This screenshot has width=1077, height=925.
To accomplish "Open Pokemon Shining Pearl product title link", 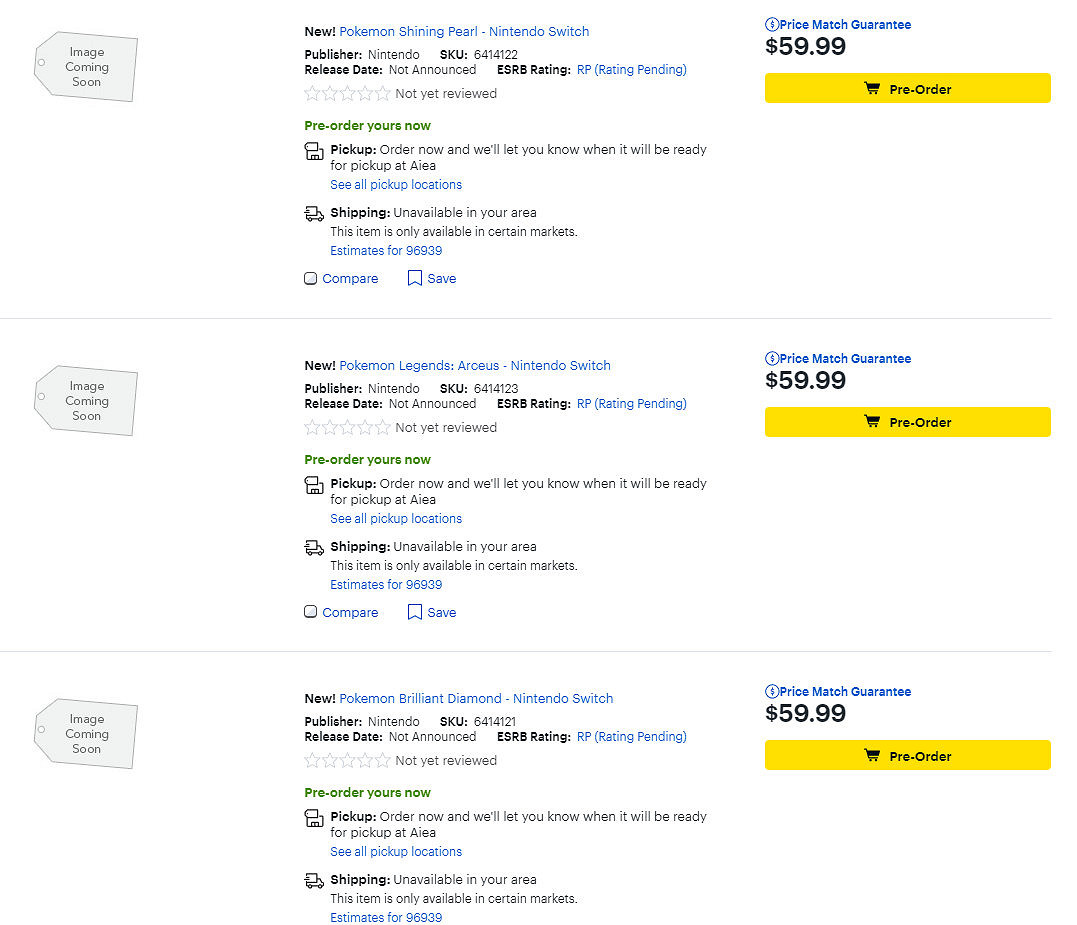I will coord(464,32).
